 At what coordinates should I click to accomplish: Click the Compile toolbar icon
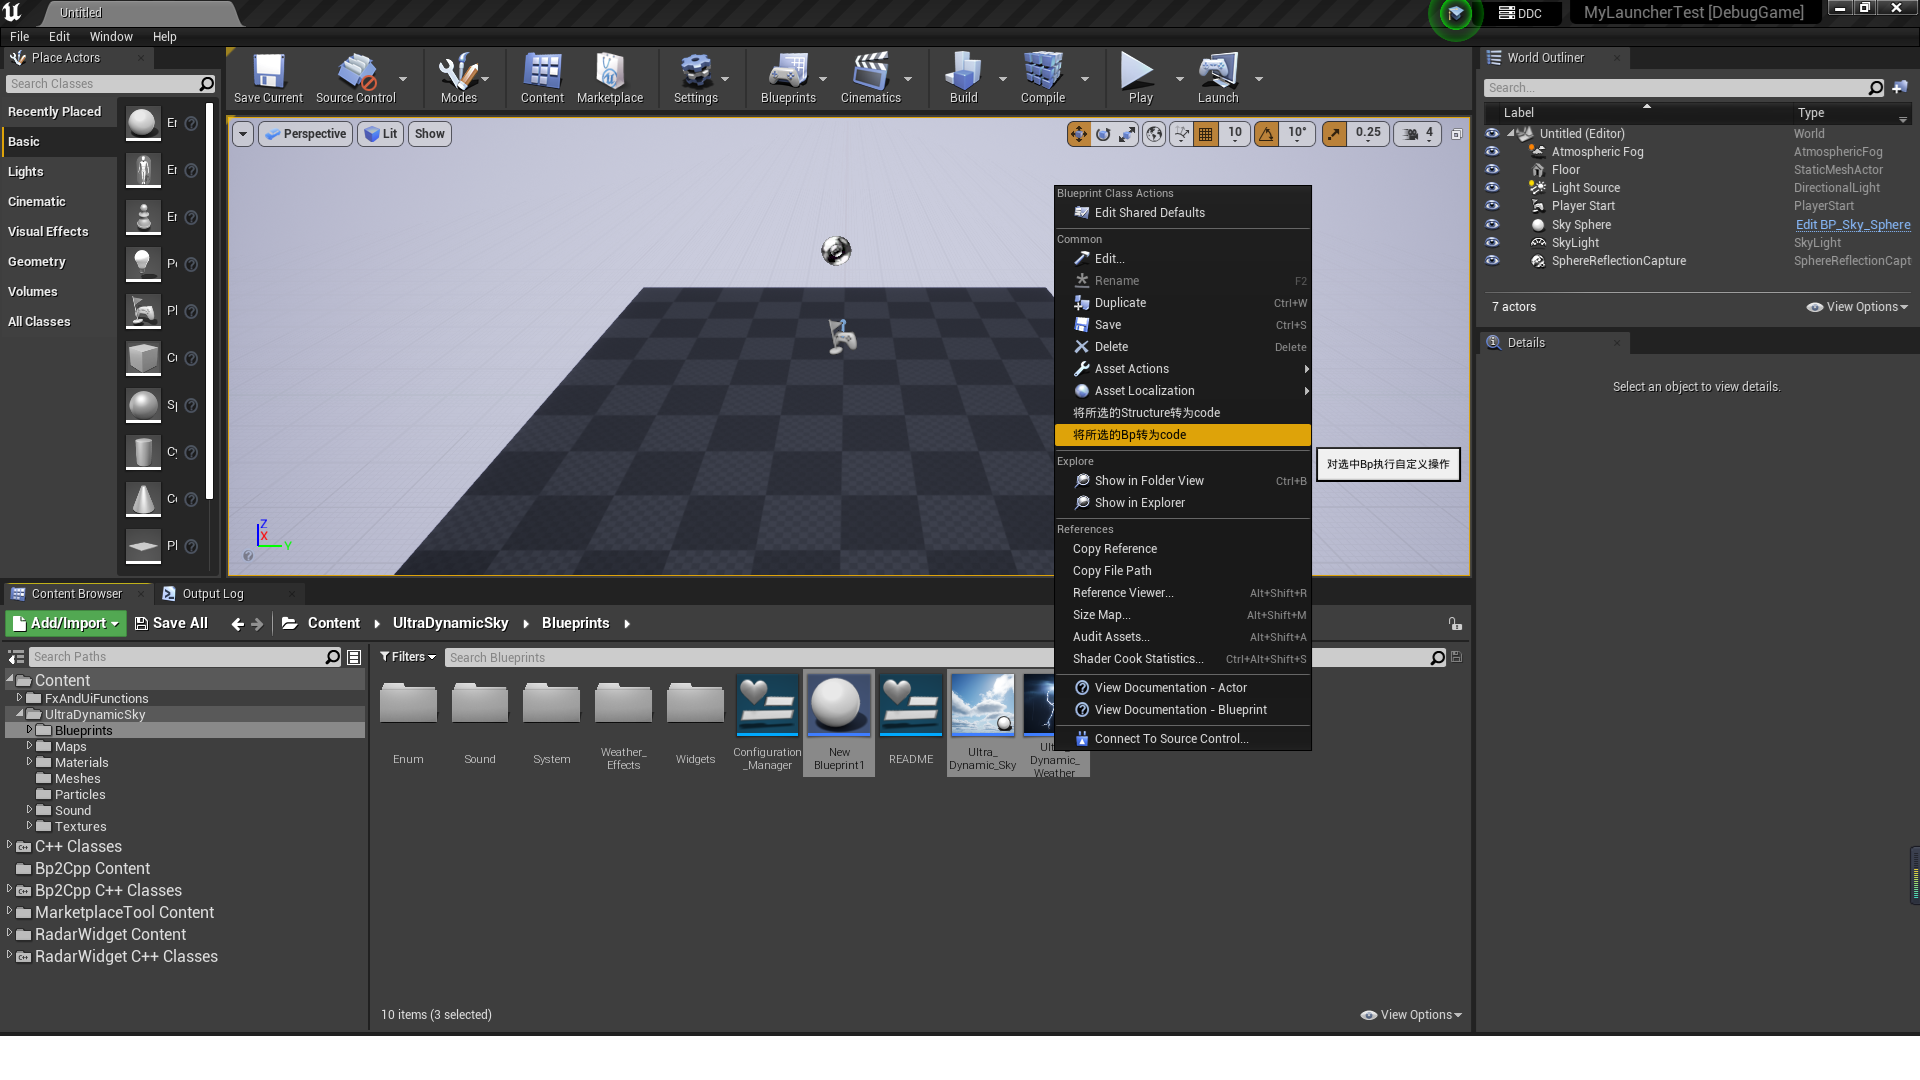click(x=1042, y=78)
